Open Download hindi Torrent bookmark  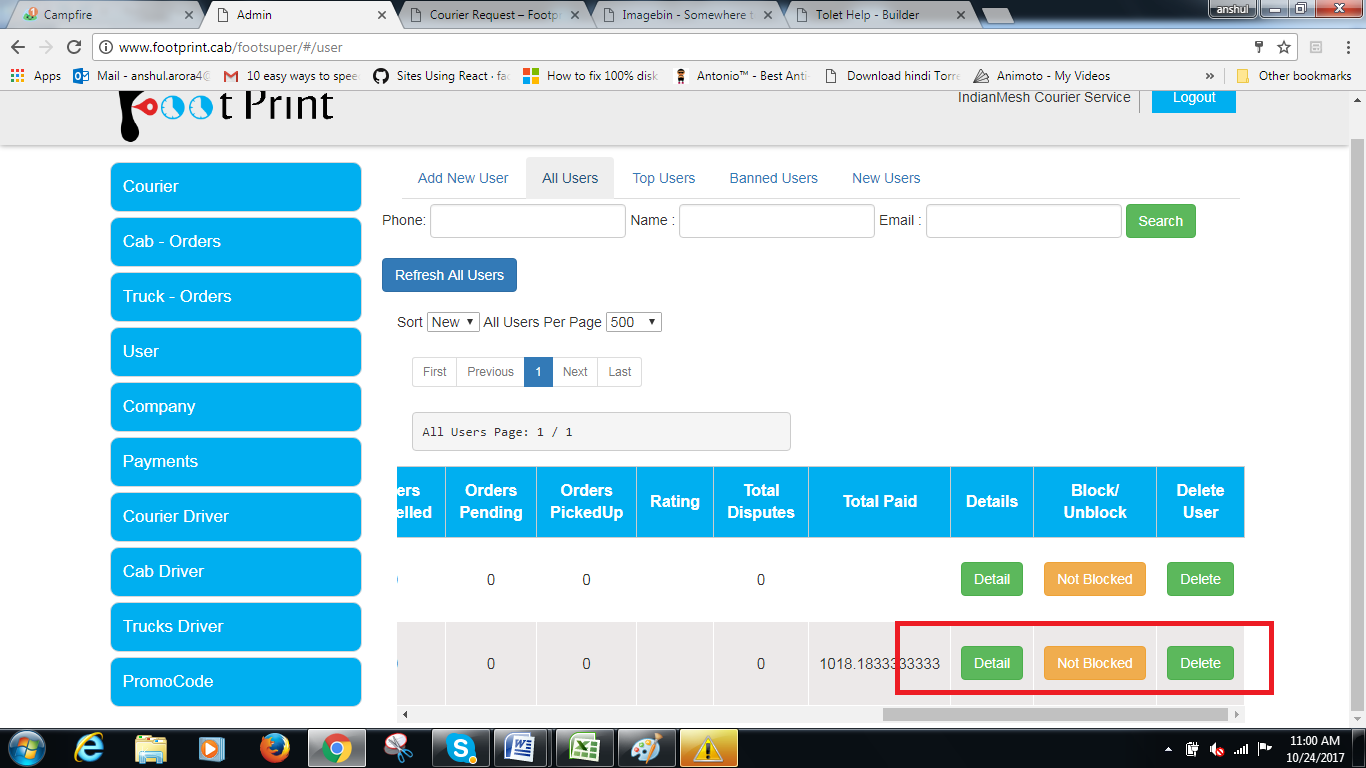click(892, 76)
